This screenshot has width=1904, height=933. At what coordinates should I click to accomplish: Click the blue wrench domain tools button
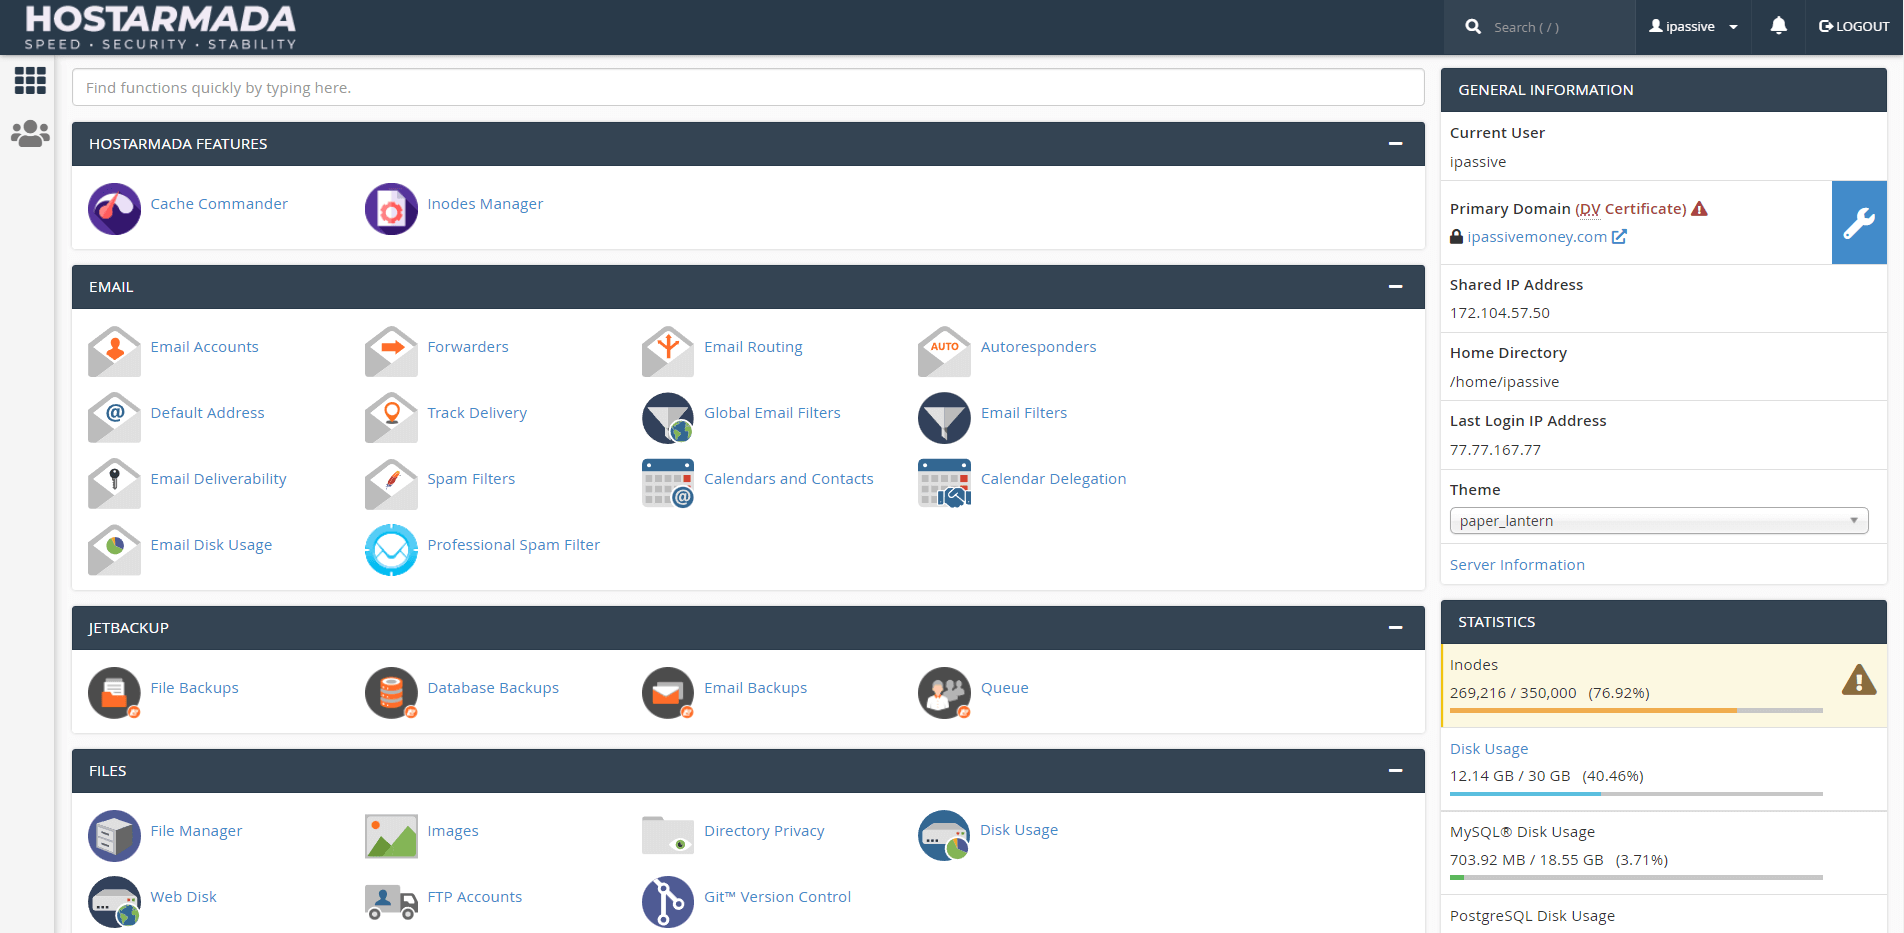point(1859,222)
